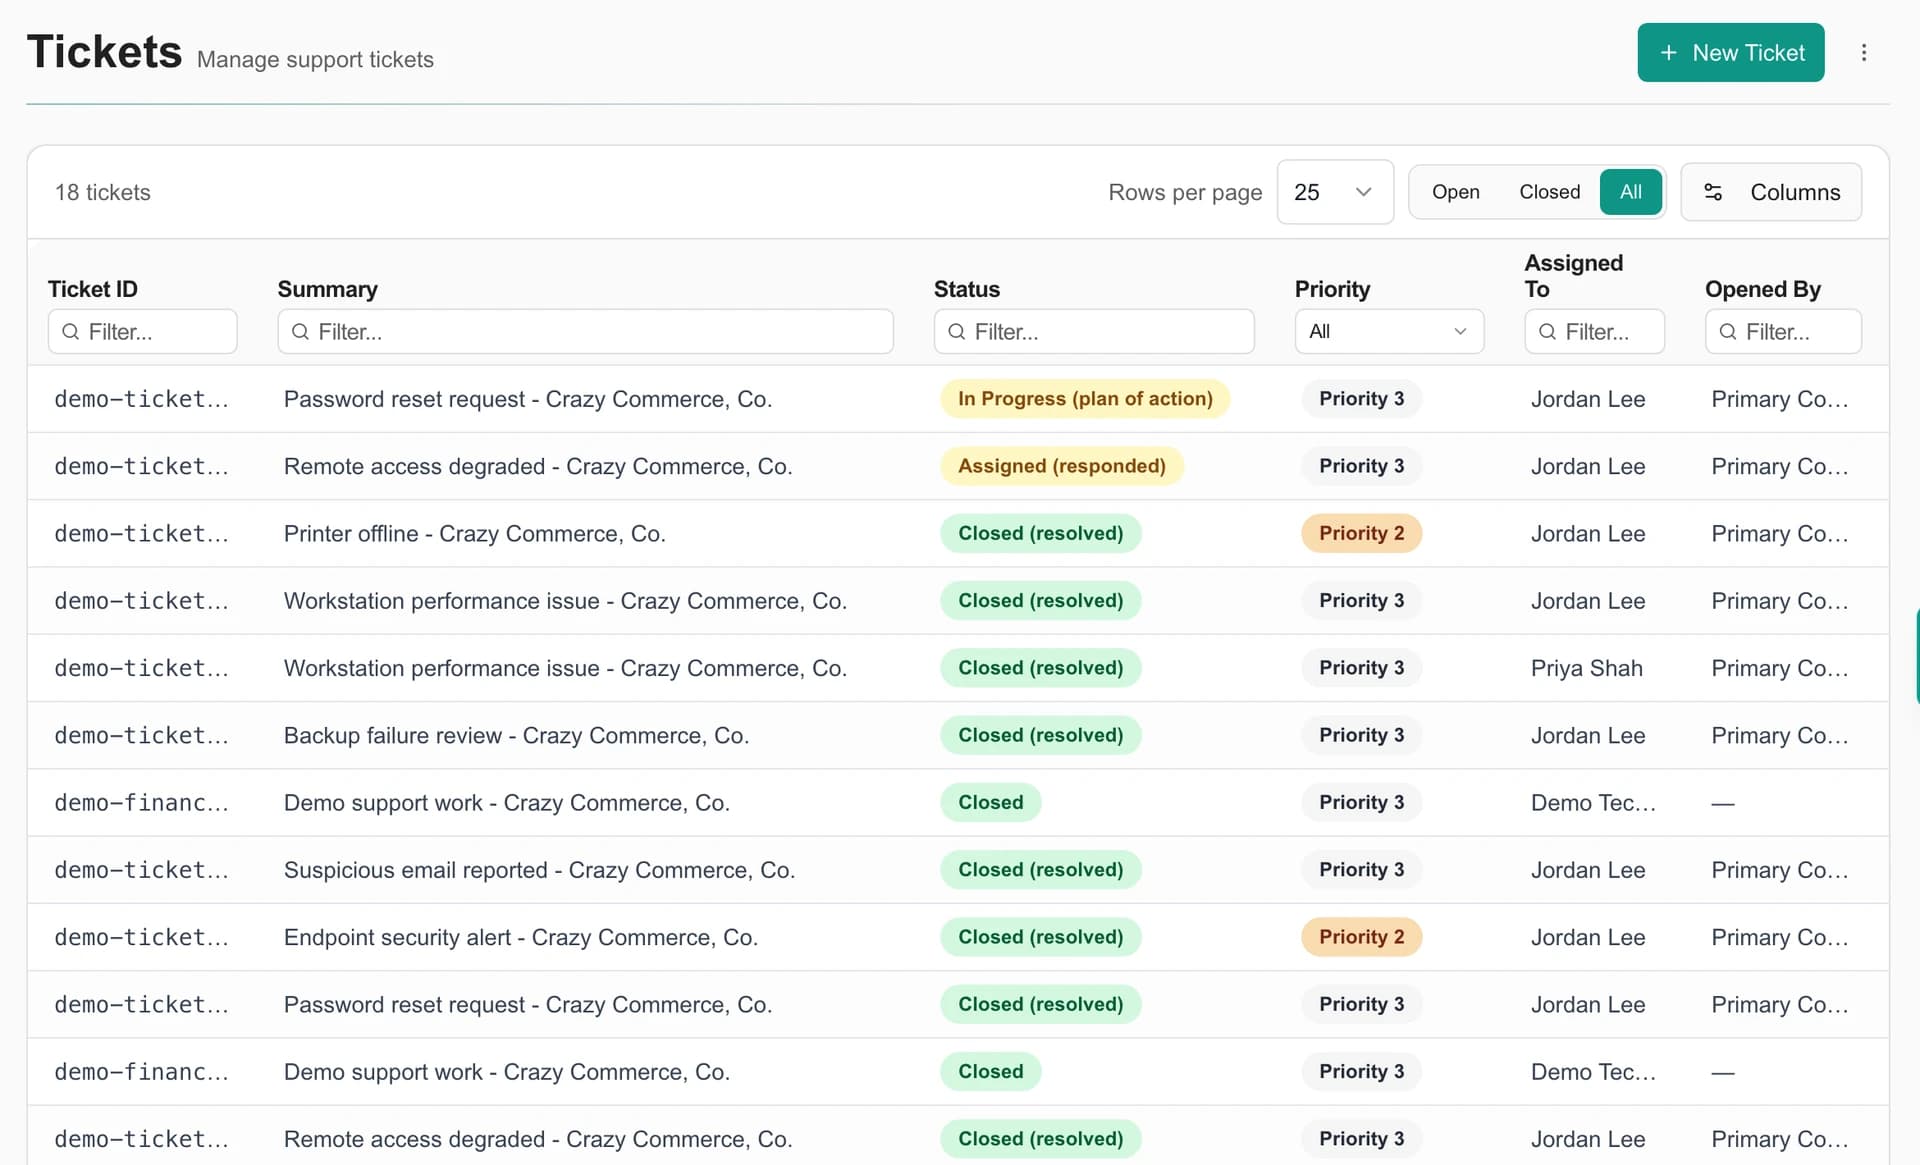Click the plus icon on New Ticket
Image resolution: width=1920 pixels, height=1165 pixels.
pos(1668,53)
